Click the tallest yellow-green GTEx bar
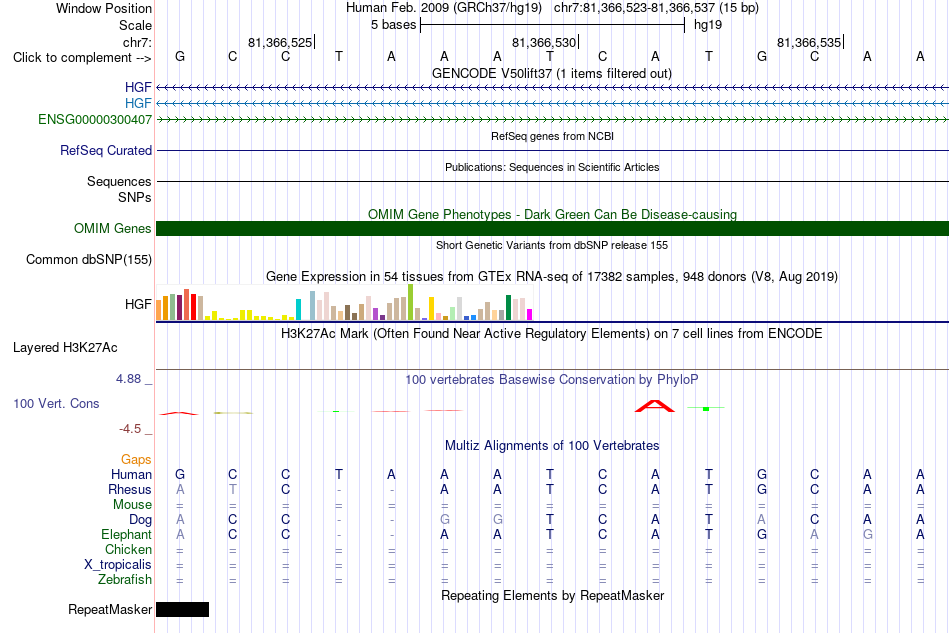 411,302
